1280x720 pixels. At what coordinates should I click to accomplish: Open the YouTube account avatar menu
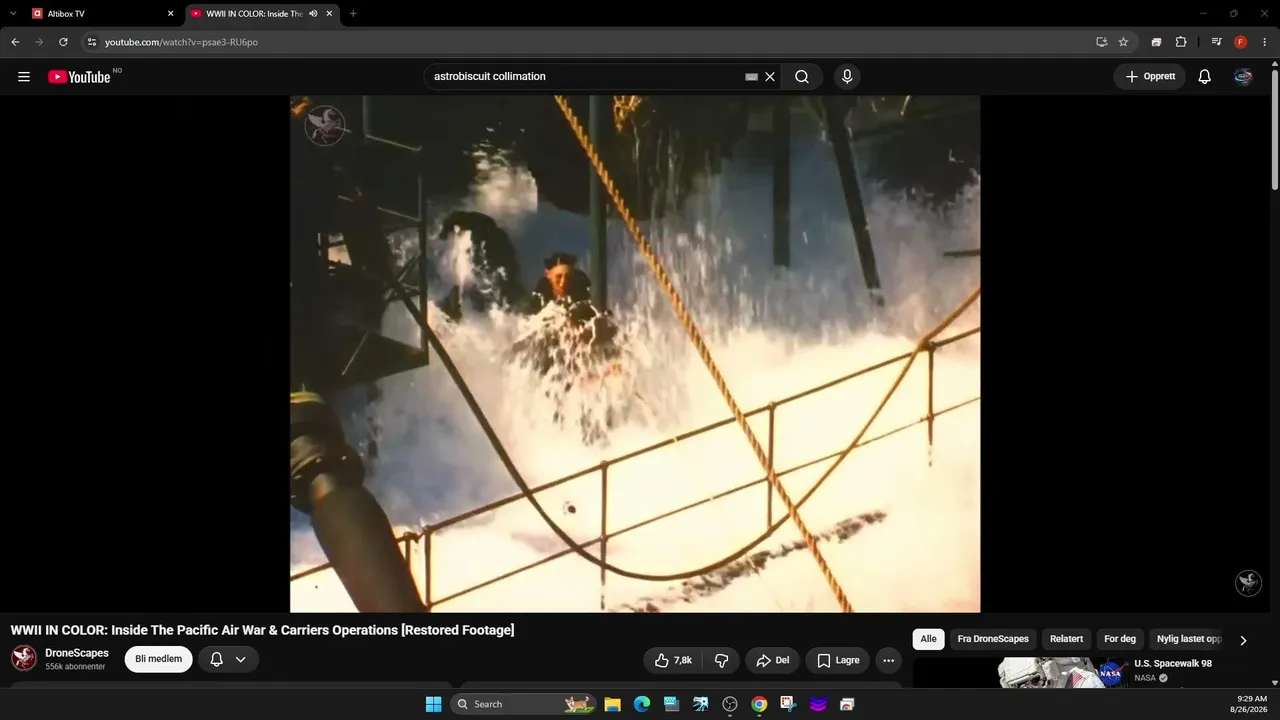coord(1243,77)
